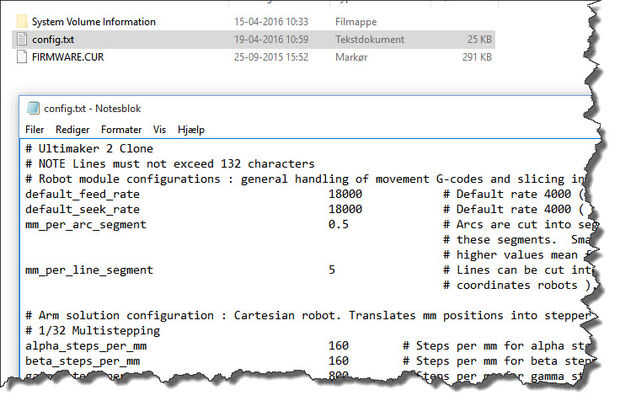The image size is (620, 406).
Task: Click the 25 KB size value
Action: pyautogui.click(x=479, y=40)
